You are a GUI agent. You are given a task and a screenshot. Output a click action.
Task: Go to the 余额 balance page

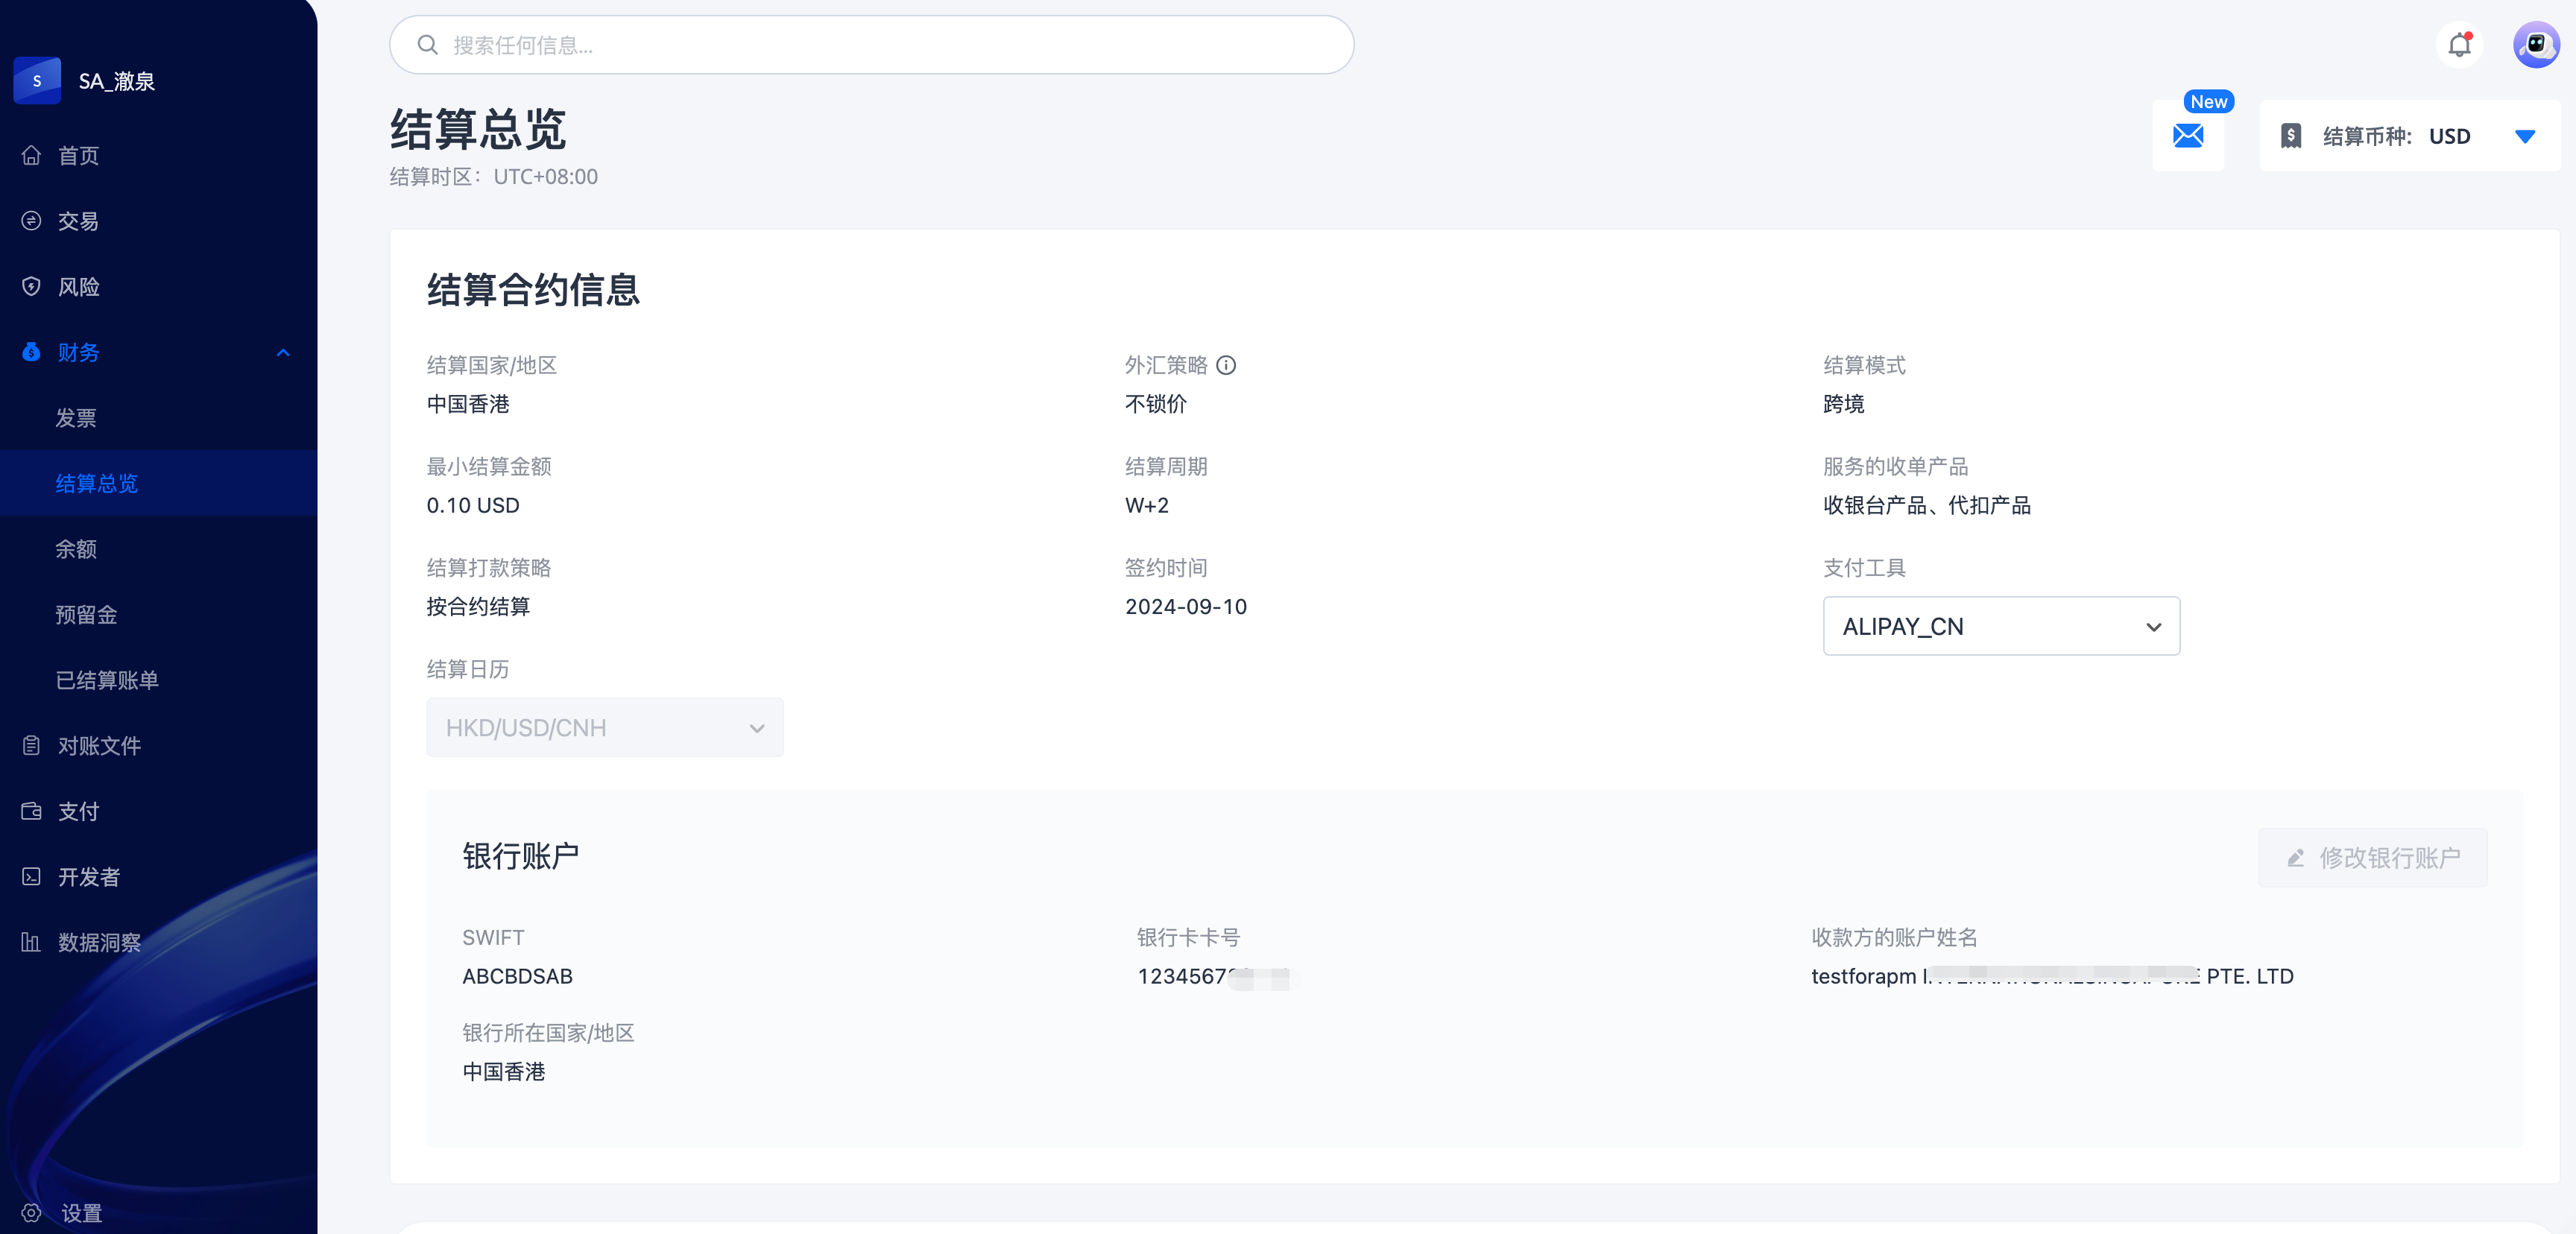click(76, 549)
